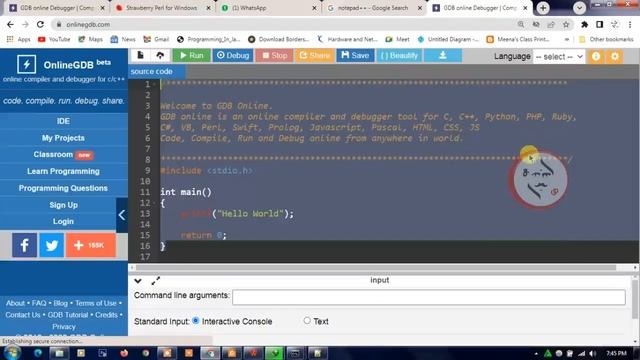
Task: Go to Learn Programming
Action: [x=63, y=171]
